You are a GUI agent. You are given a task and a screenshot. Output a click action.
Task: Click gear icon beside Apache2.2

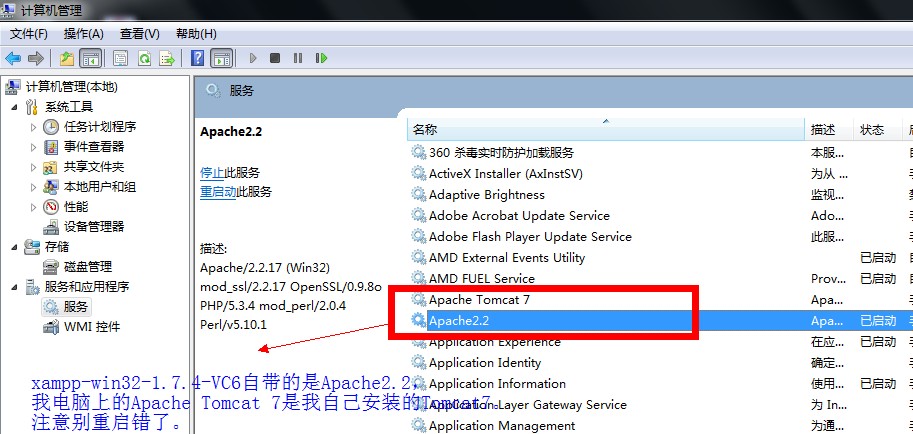pyautogui.click(x=419, y=320)
